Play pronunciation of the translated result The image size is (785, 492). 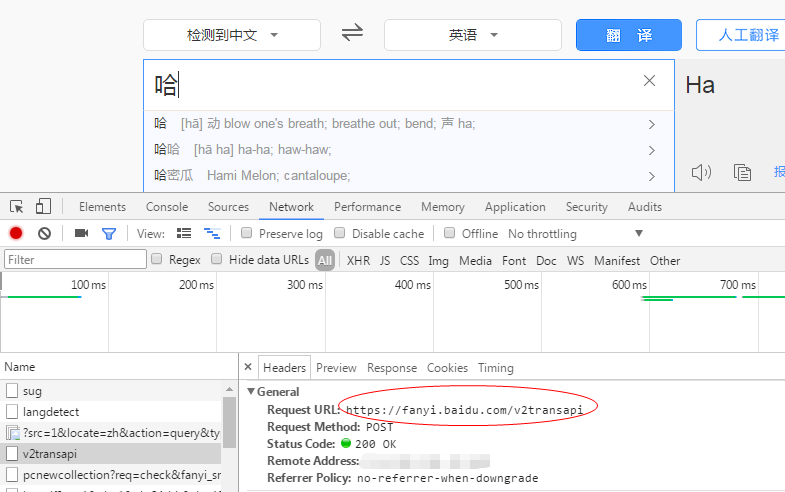pyautogui.click(x=701, y=173)
